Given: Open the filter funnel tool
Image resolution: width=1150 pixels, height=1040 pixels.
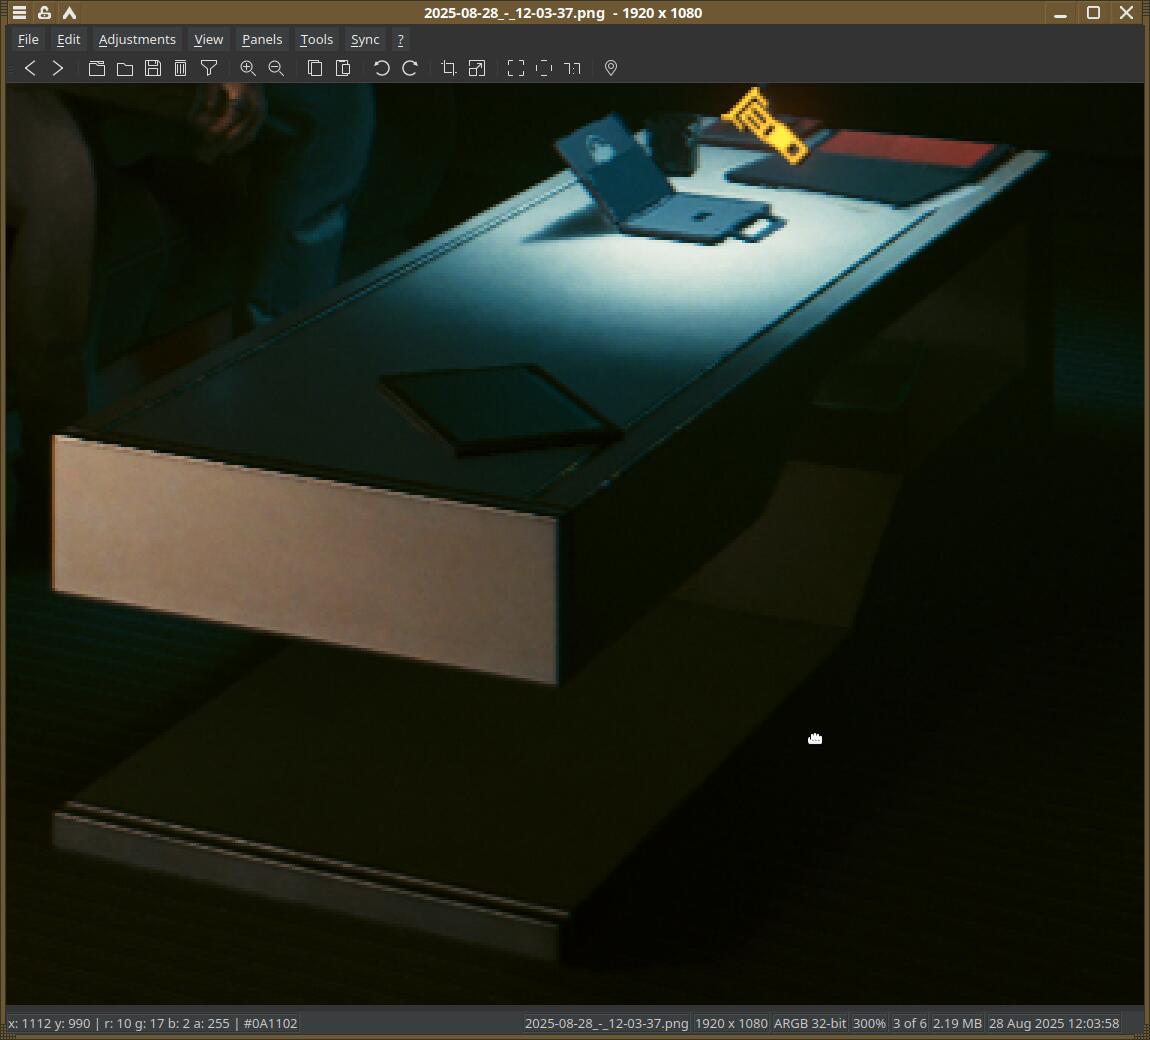Looking at the screenshot, I should click(x=209, y=68).
